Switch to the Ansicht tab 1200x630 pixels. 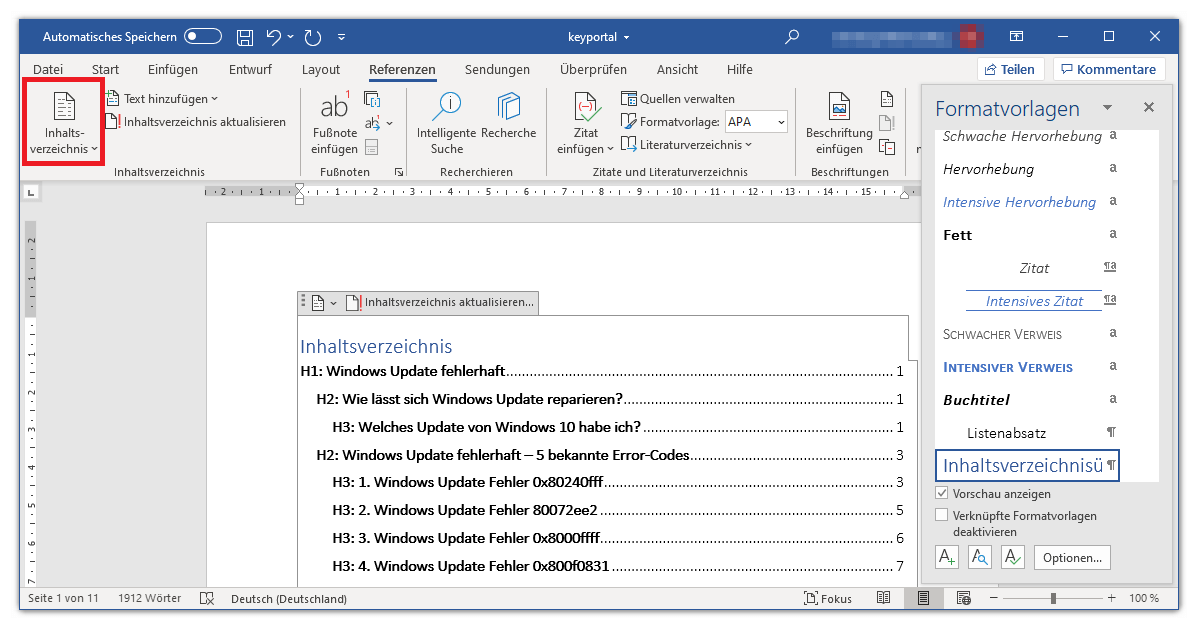coord(677,69)
